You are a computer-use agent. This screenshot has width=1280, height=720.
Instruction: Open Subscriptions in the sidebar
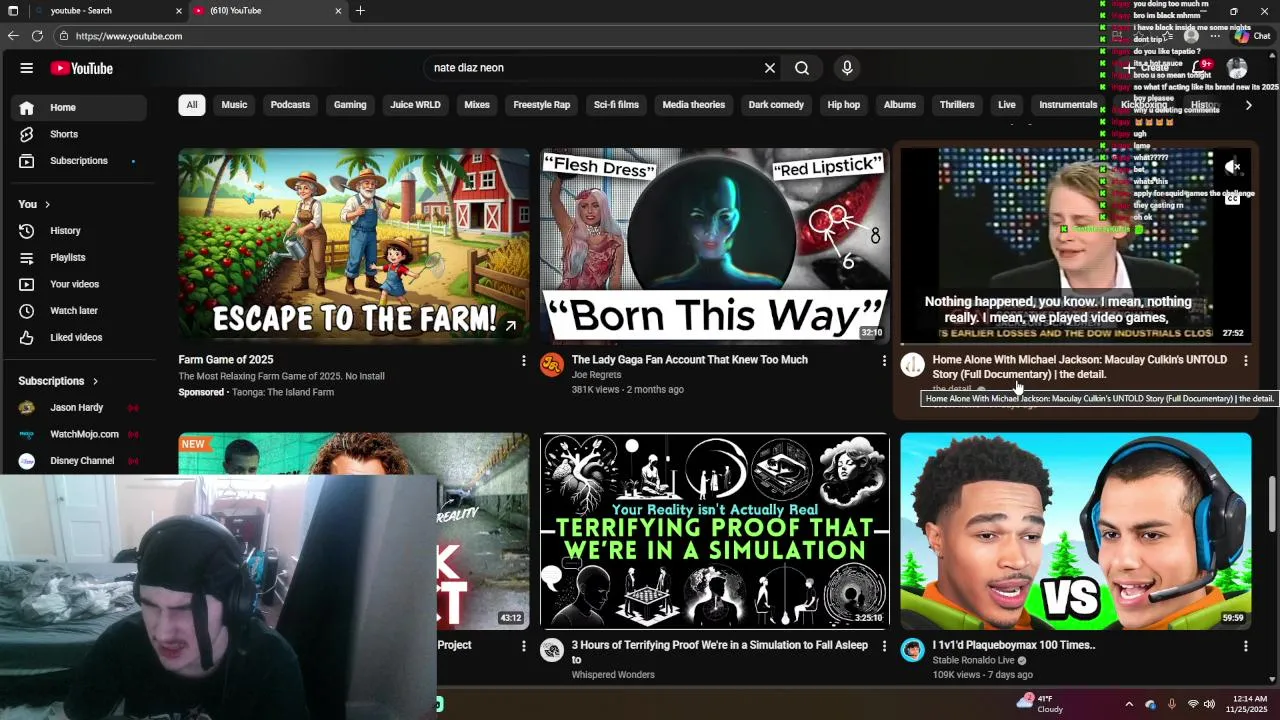click(80, 161)
